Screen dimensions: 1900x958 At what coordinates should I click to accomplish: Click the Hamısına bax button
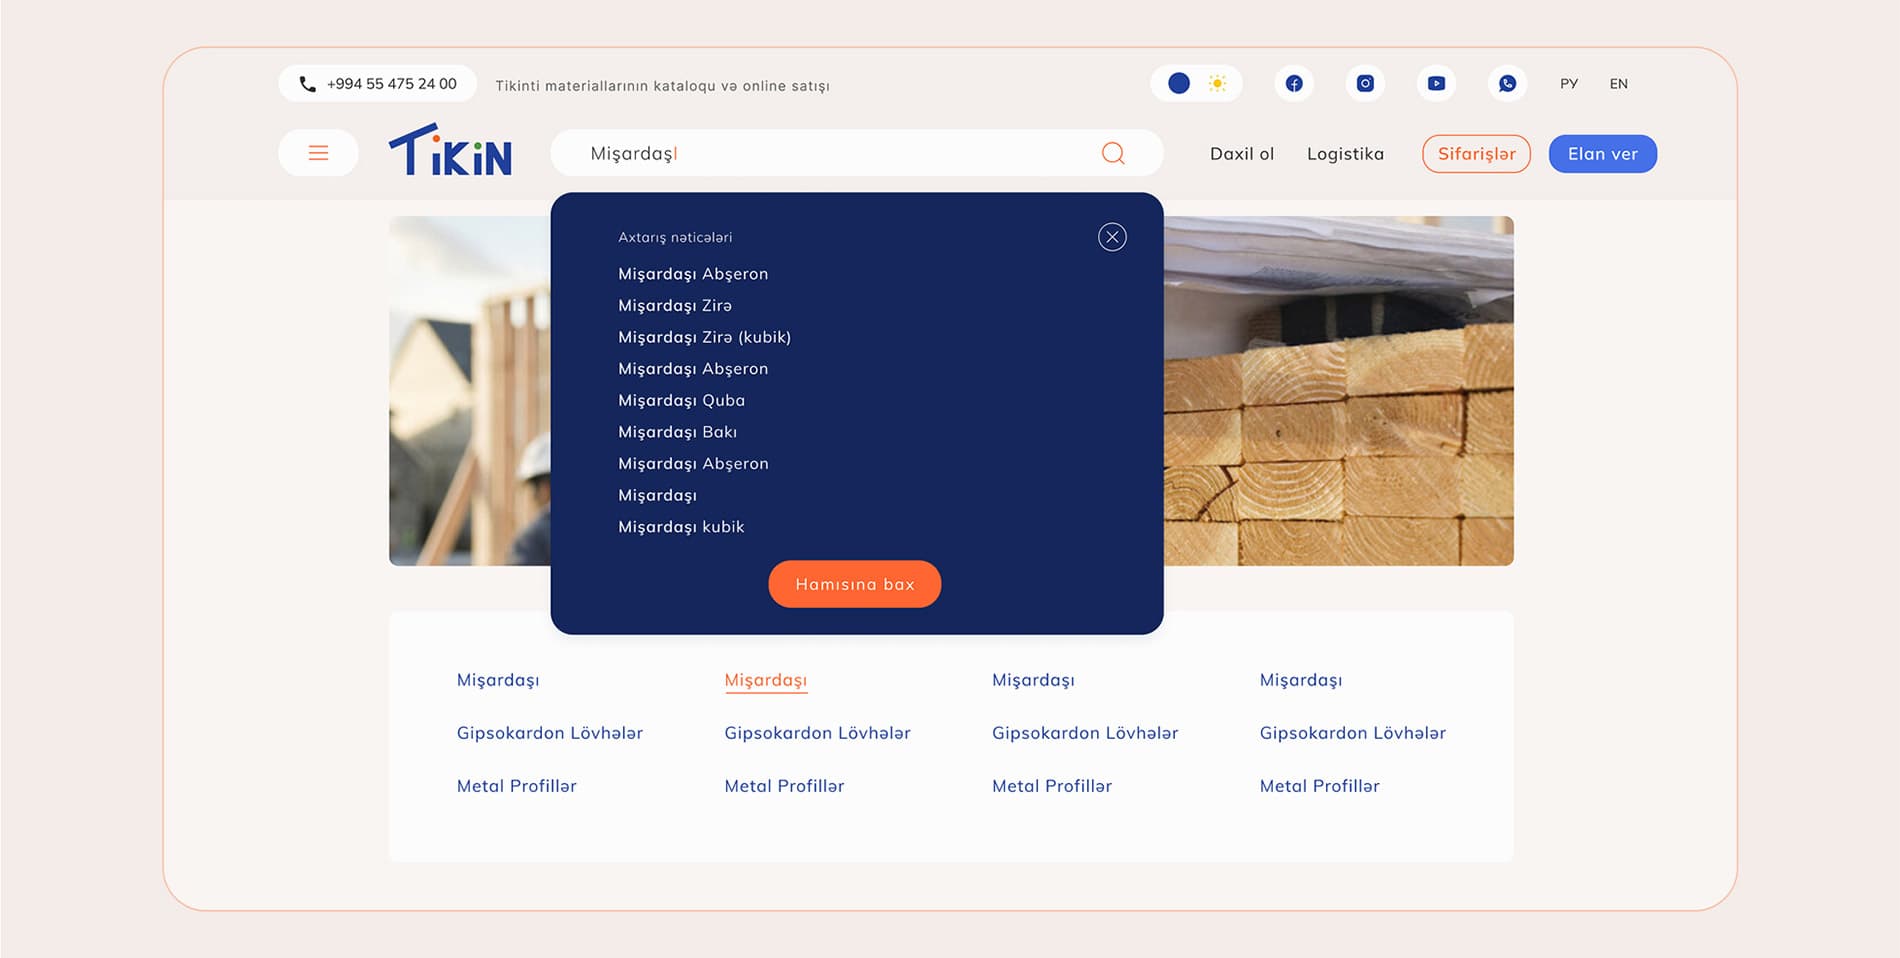click(x=855, y=584)
